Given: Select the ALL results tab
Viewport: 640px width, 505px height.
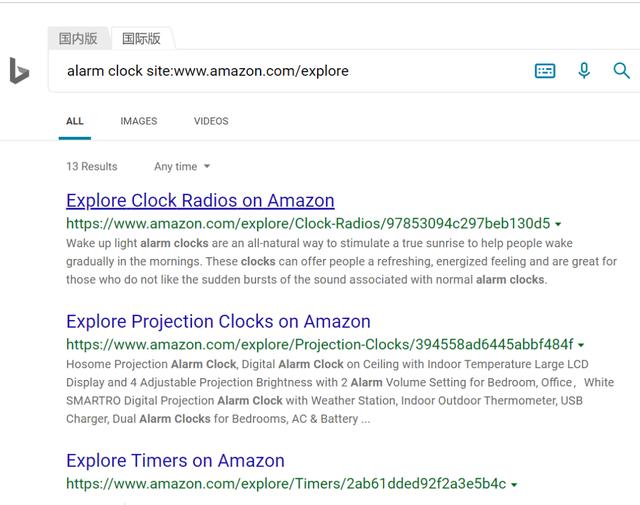Looking at the screenshot, I should (x=75, y=121).
